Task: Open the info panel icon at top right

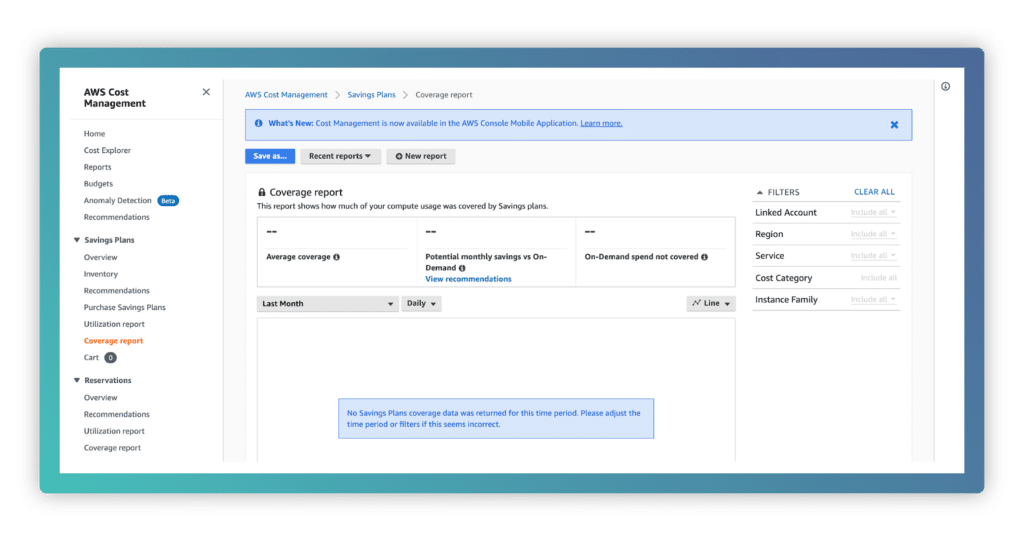Action: click(945, 87)
